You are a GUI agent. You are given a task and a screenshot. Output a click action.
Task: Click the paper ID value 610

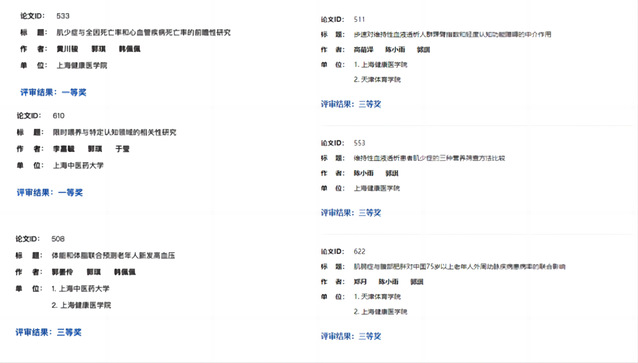59,116
